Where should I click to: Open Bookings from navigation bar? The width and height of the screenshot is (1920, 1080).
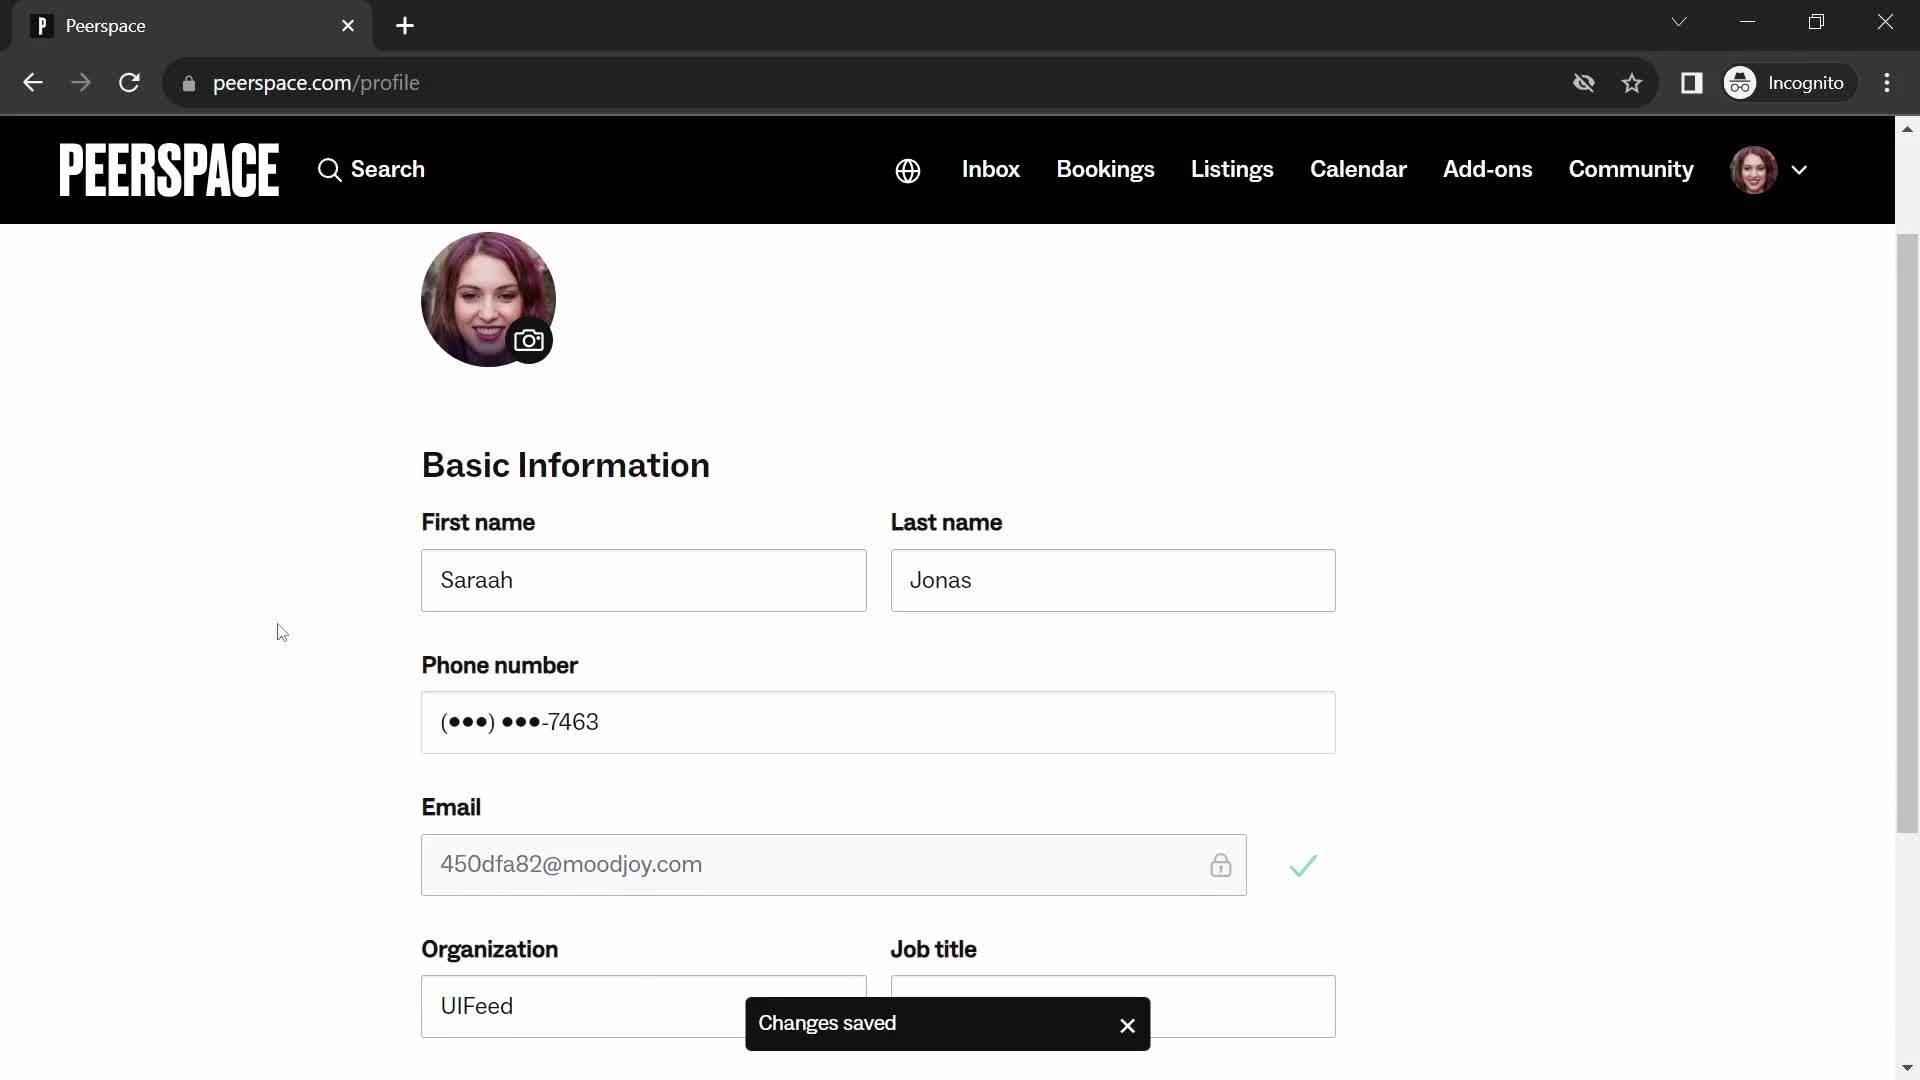point(1106,169)
